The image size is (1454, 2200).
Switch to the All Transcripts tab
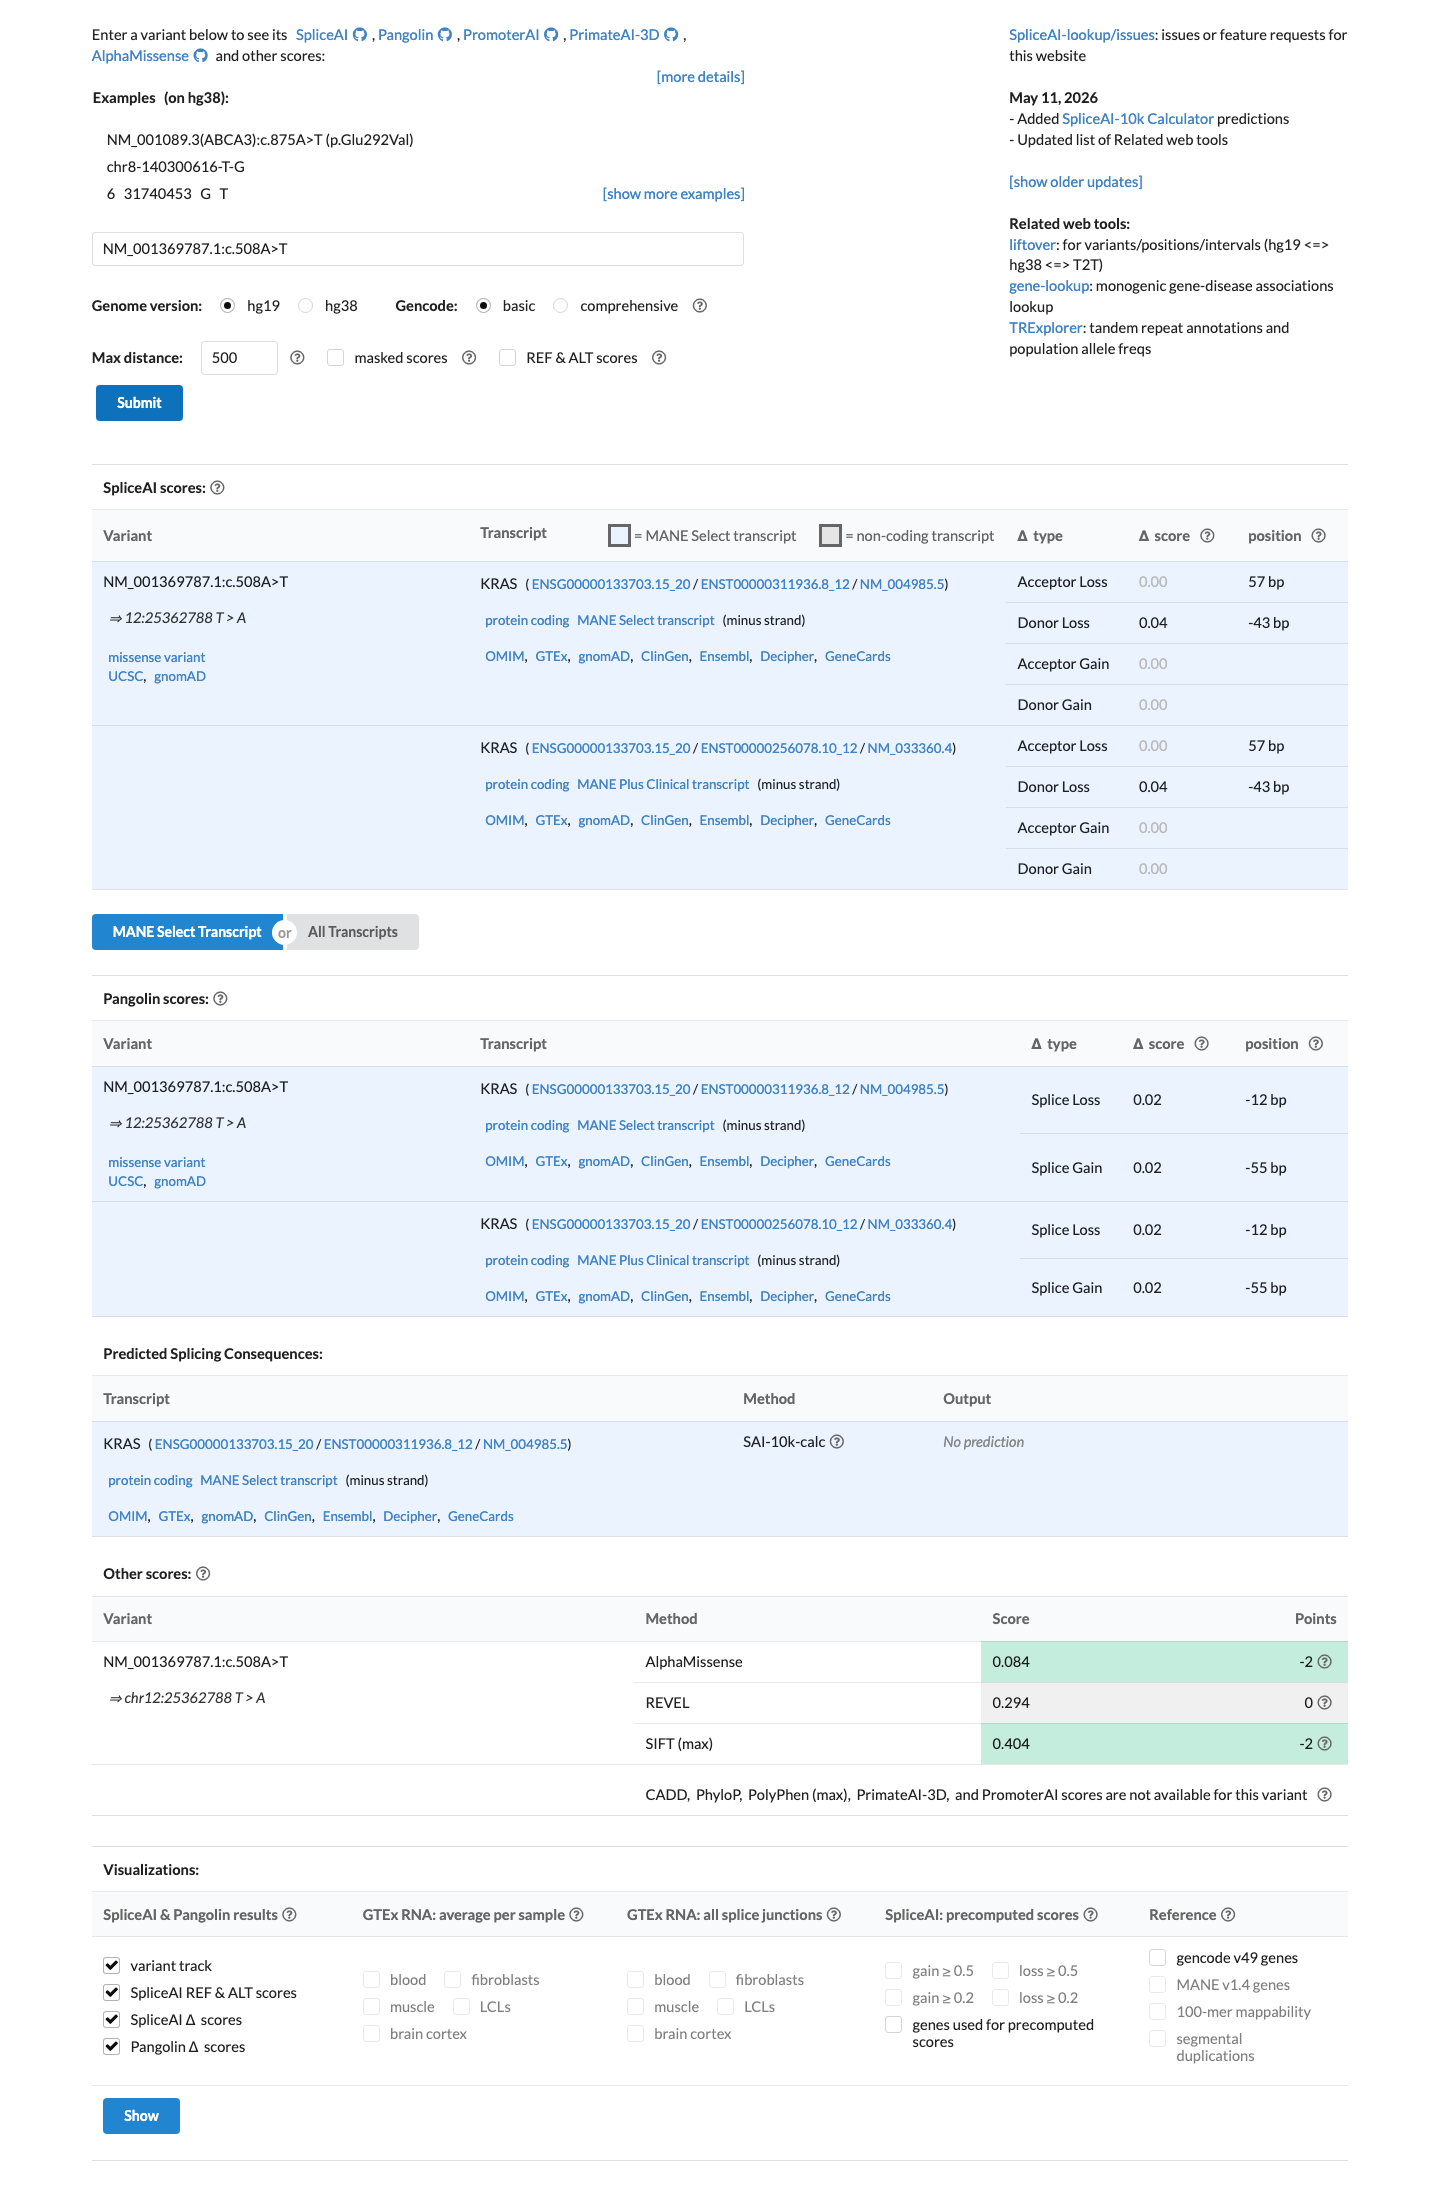coord(353,932)
